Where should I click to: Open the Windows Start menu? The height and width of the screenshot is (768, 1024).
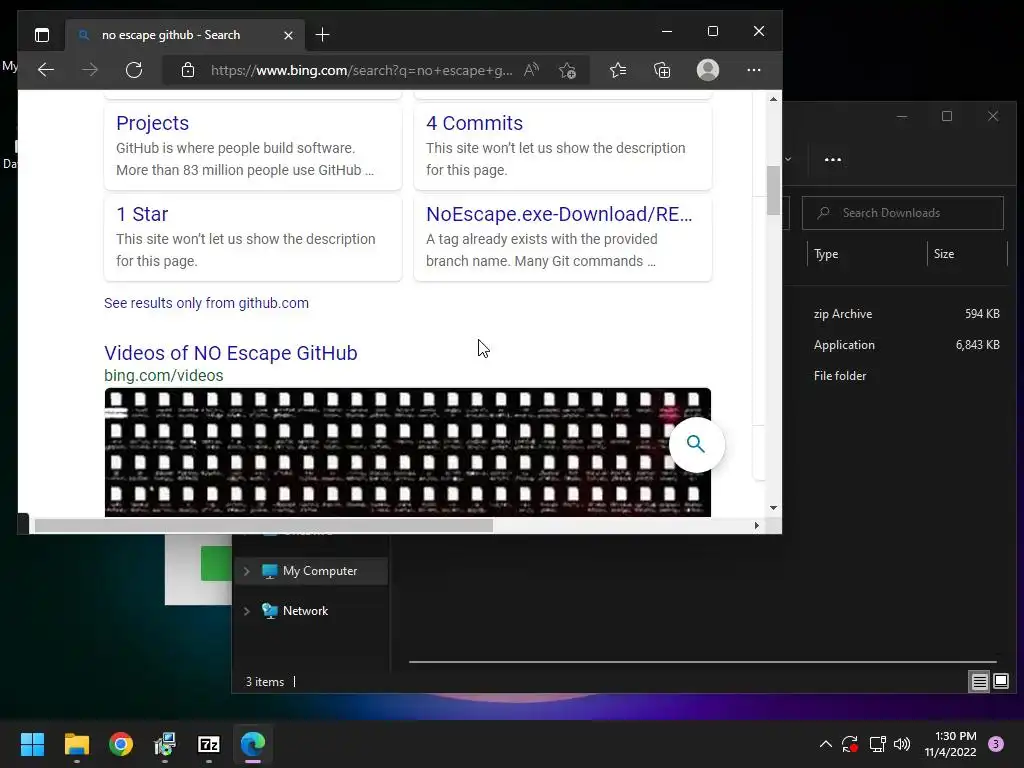click(32, 744)
